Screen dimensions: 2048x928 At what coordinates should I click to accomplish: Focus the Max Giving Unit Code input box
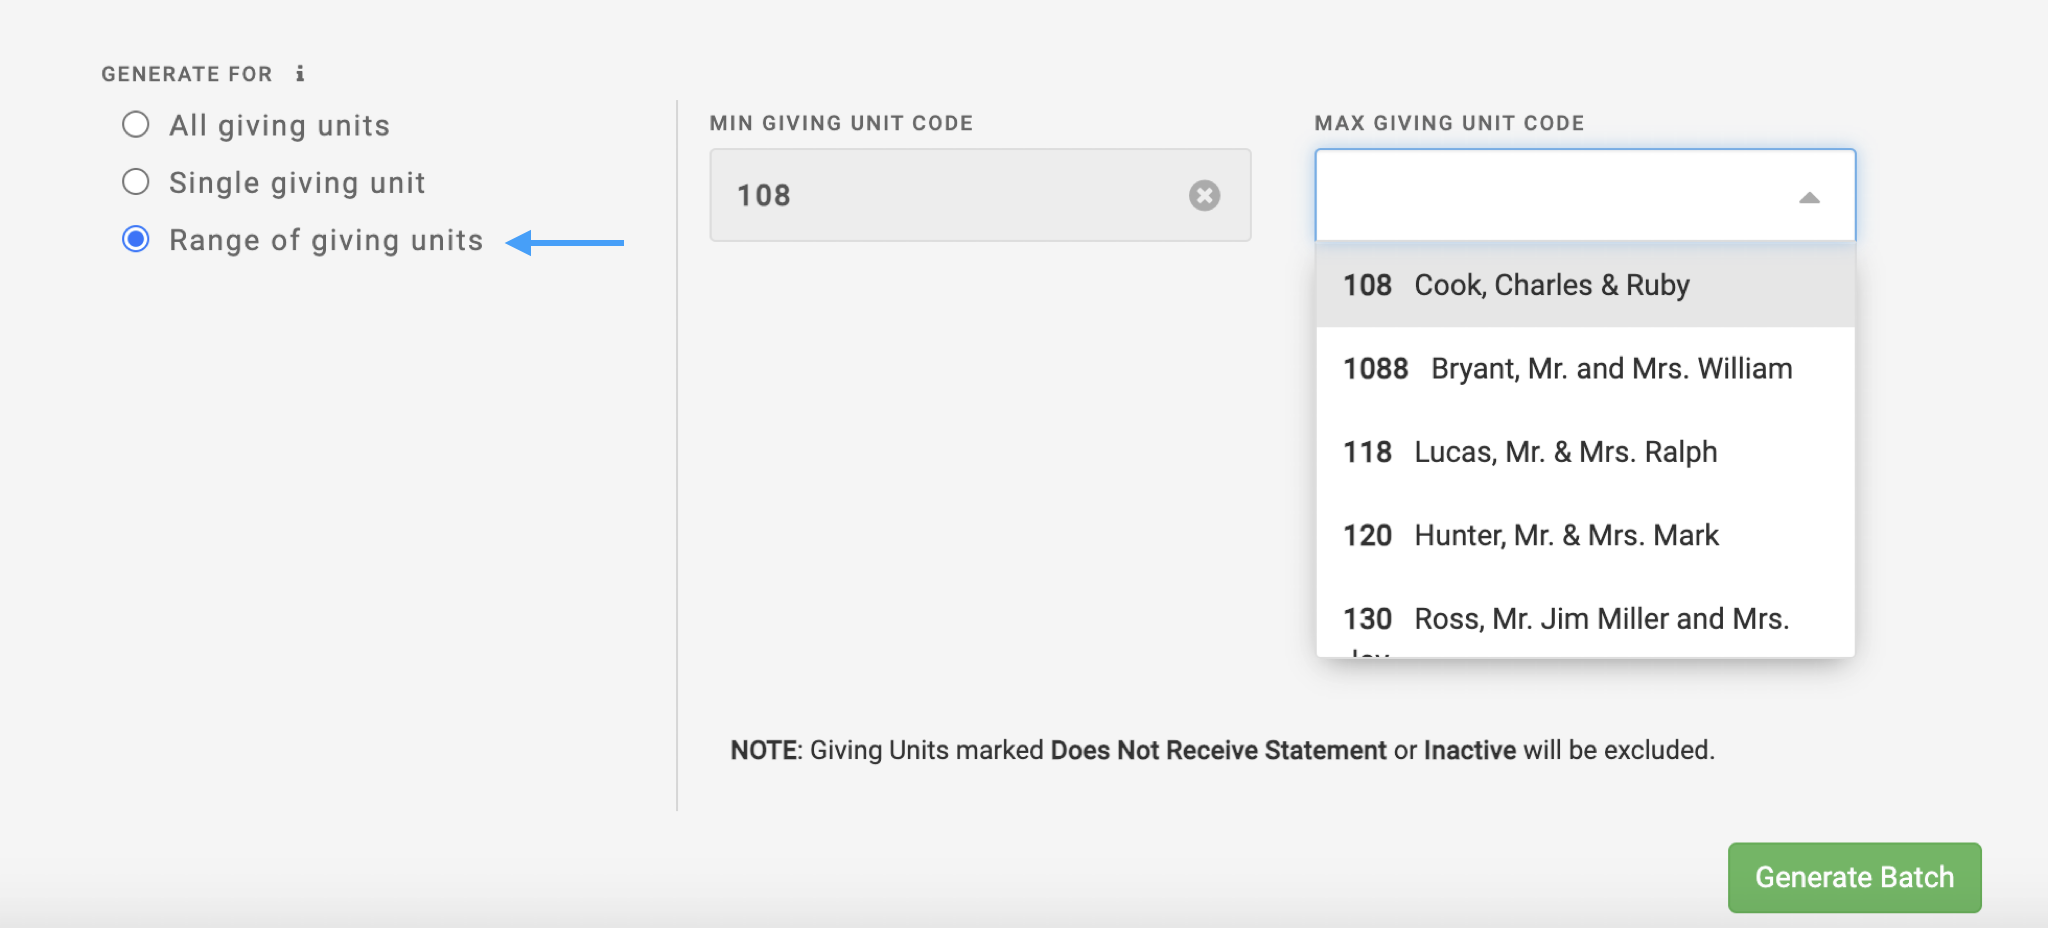[1550, 195]
